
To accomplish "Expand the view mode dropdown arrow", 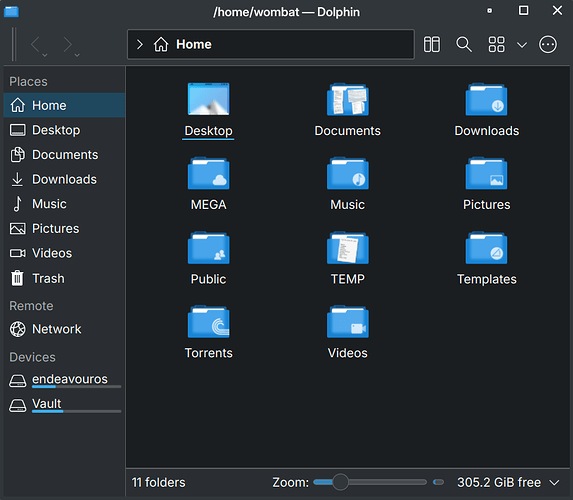I will coord(522,45).
